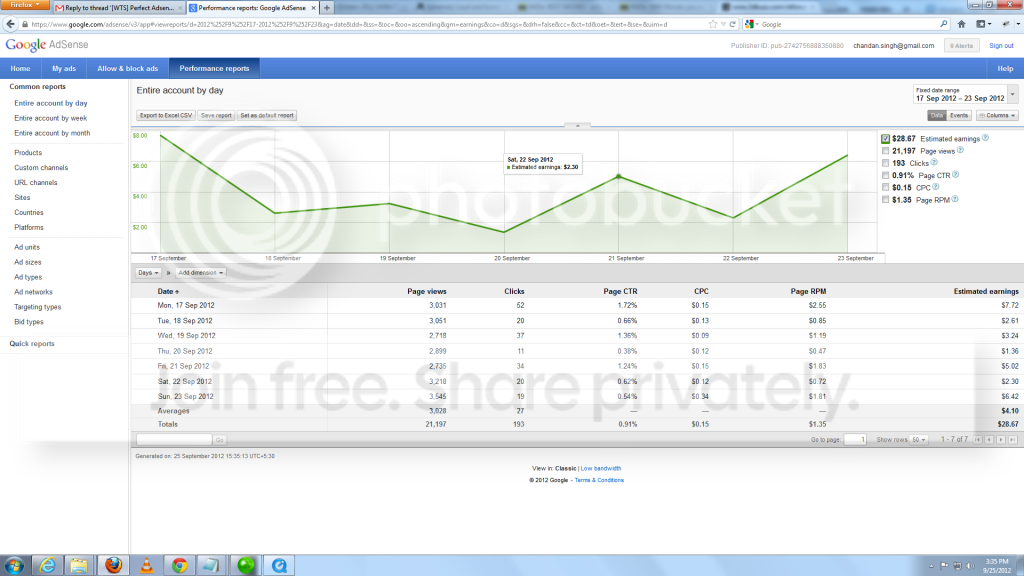Go to previous page of table results

tap(989, 440)
